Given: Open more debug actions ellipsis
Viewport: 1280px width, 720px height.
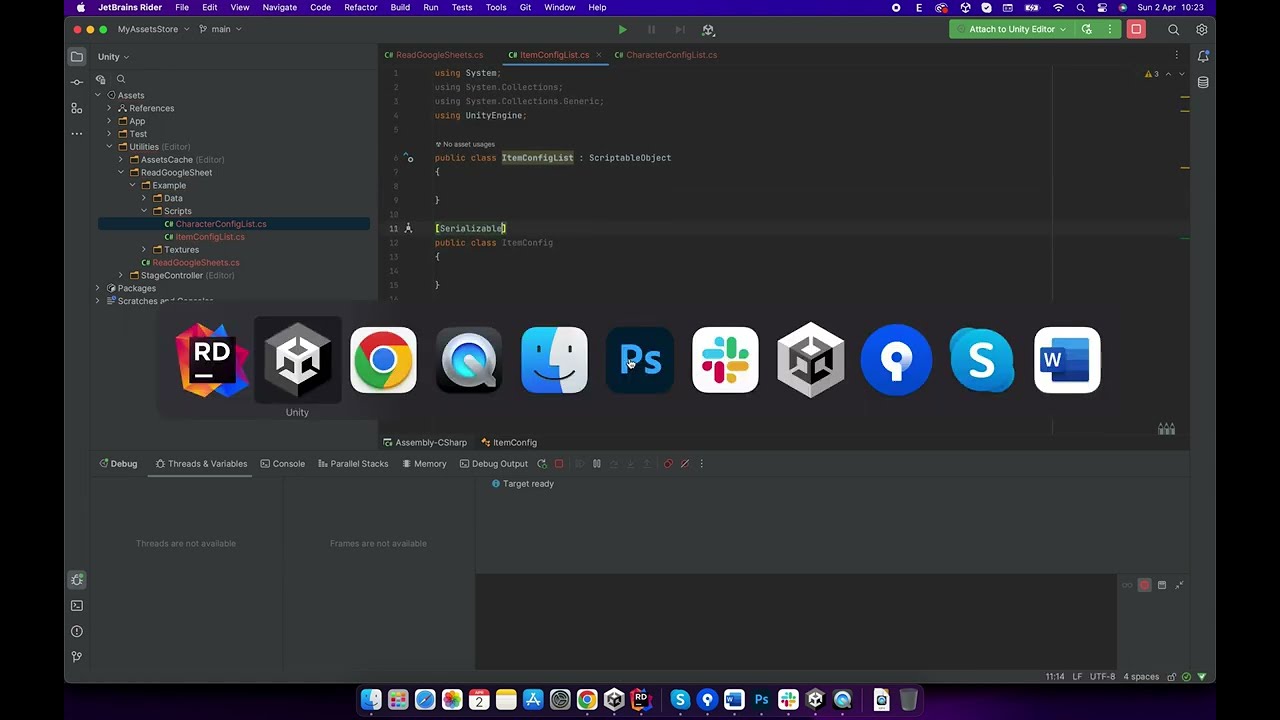Looking at the screenshot, I should pyautogui.click(x=701, y=464).
